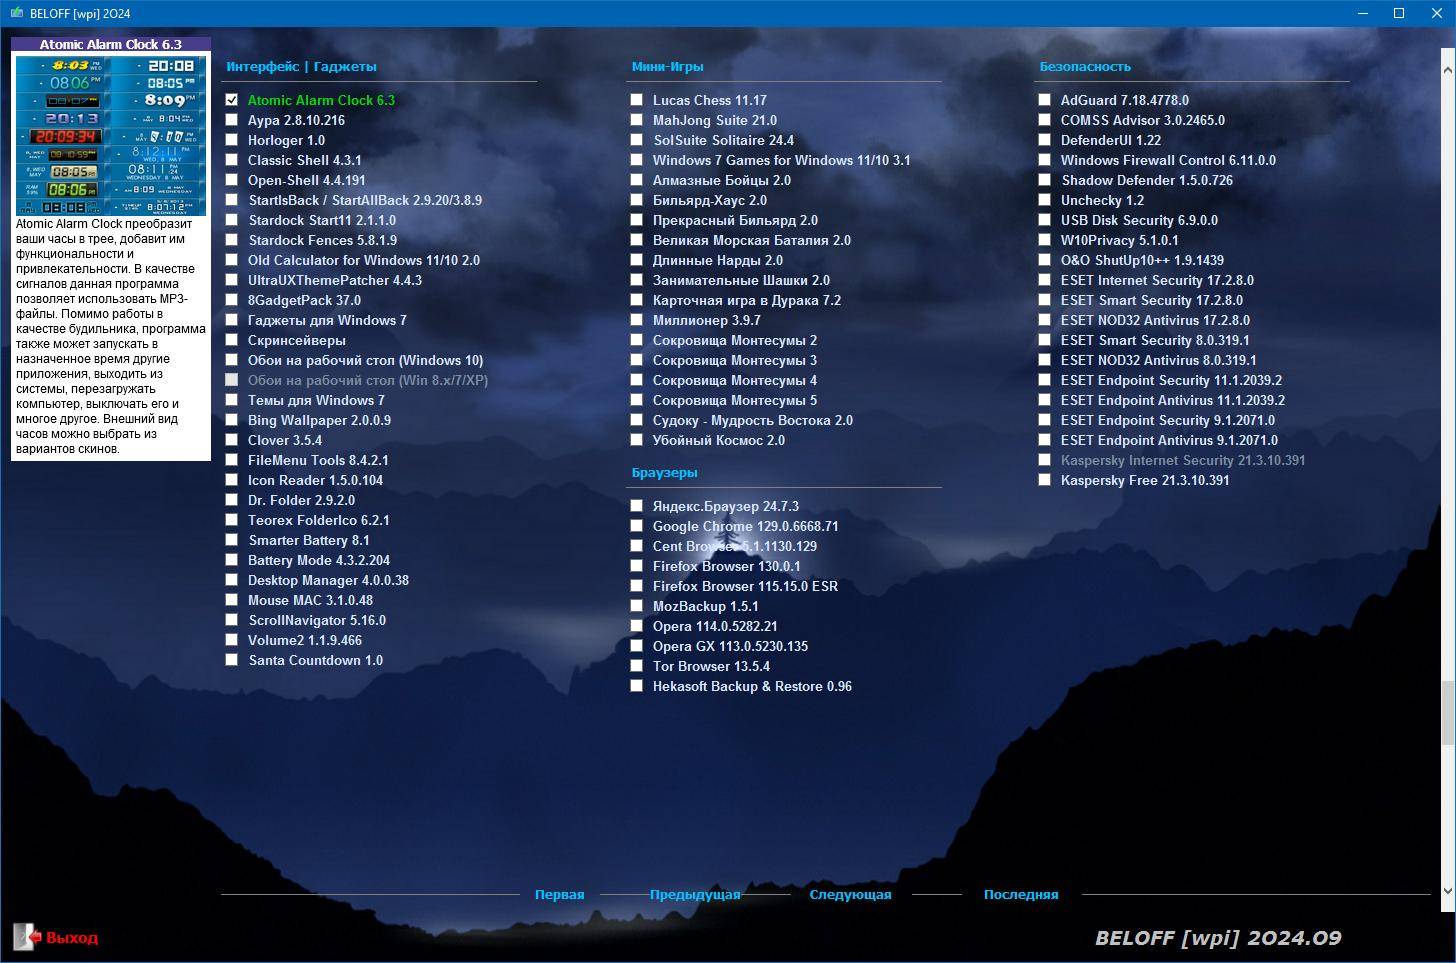Tick the SolSuite Solitaire 24.4 checkbox
Screen dimensions: 1456x963
(x=637, y=140)
